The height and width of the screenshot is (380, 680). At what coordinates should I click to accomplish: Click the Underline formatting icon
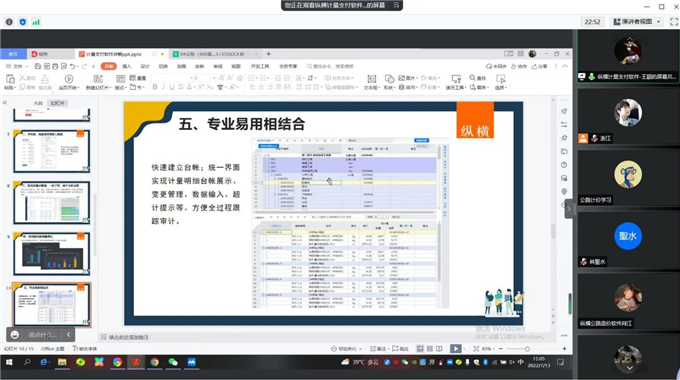(172, 87)
